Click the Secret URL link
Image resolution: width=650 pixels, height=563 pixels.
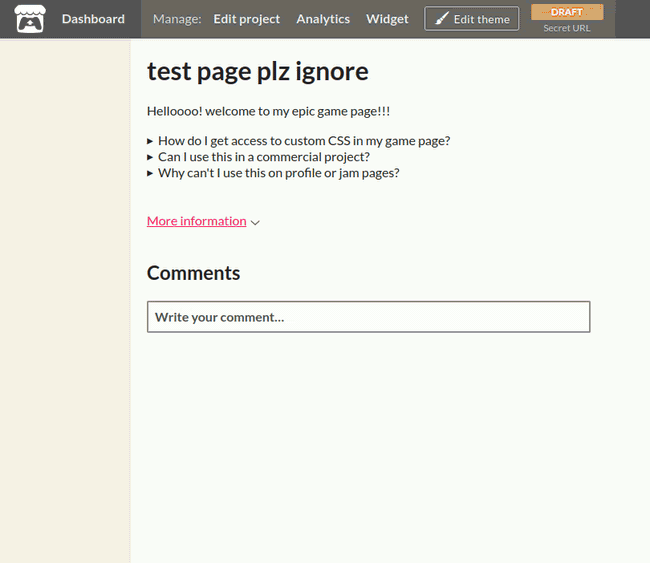(x=567, y=29)
